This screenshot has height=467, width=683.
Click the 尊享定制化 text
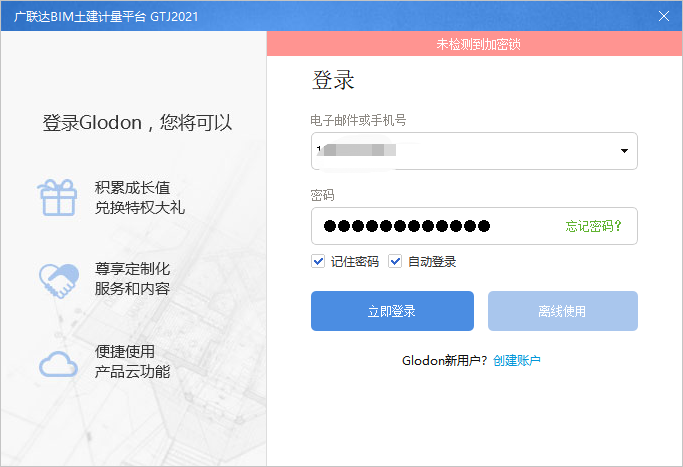tap(132, 269)
